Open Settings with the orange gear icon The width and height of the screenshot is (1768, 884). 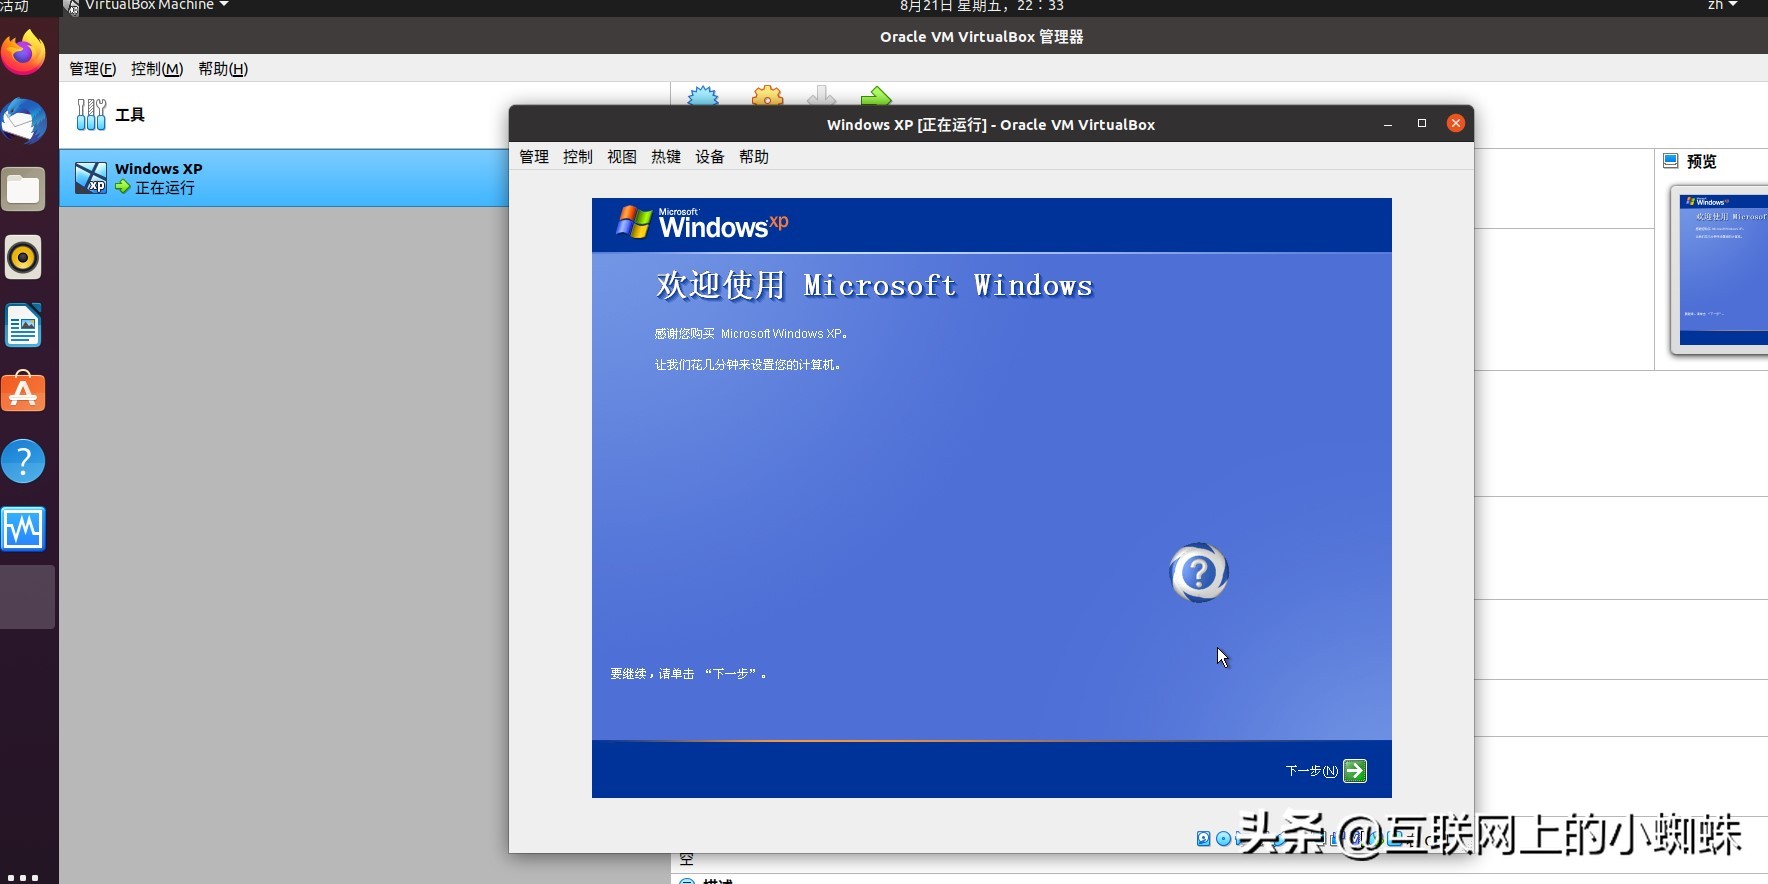point(767,96)
